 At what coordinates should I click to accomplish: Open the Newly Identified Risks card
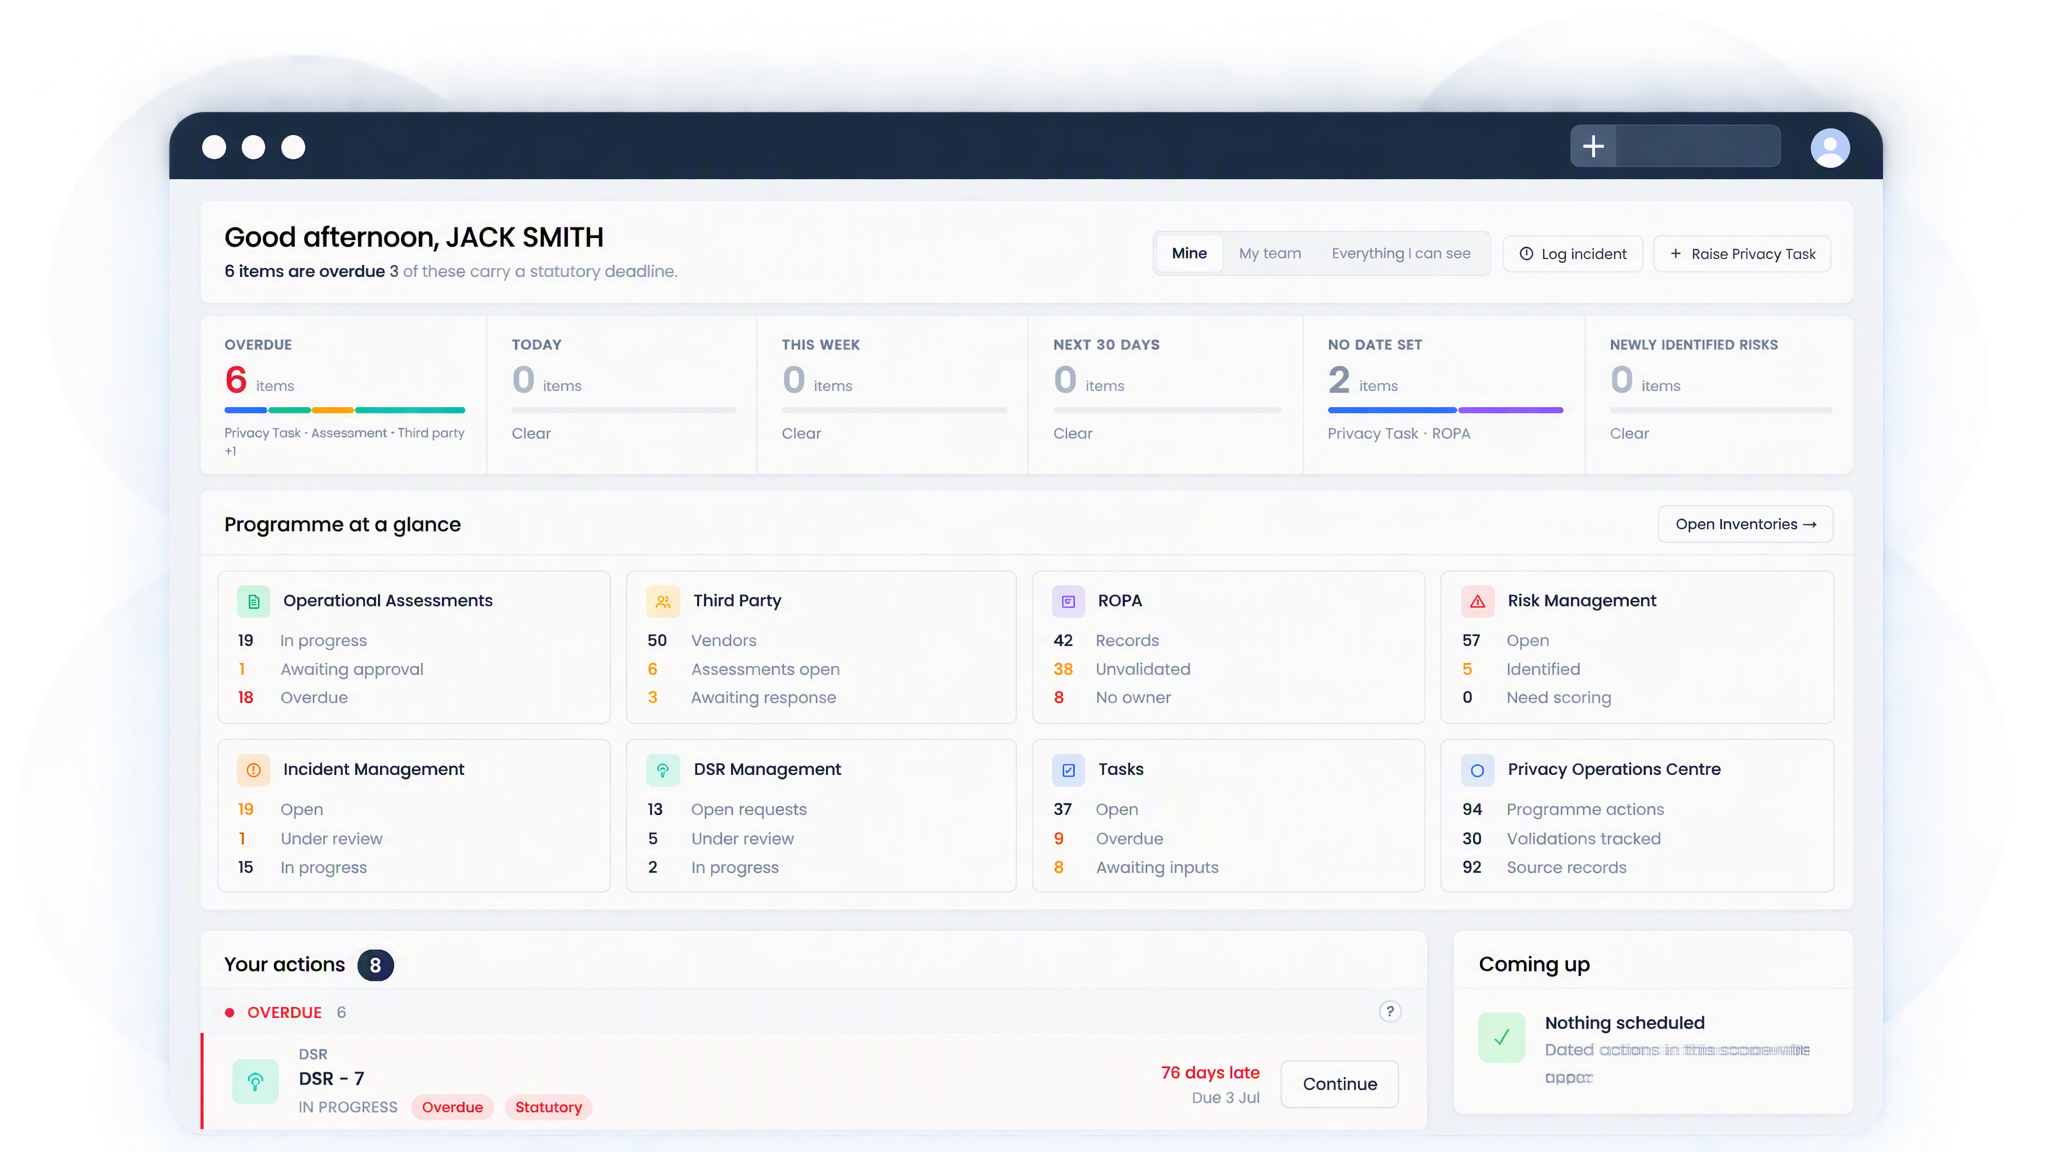(x=1719, y=395)
